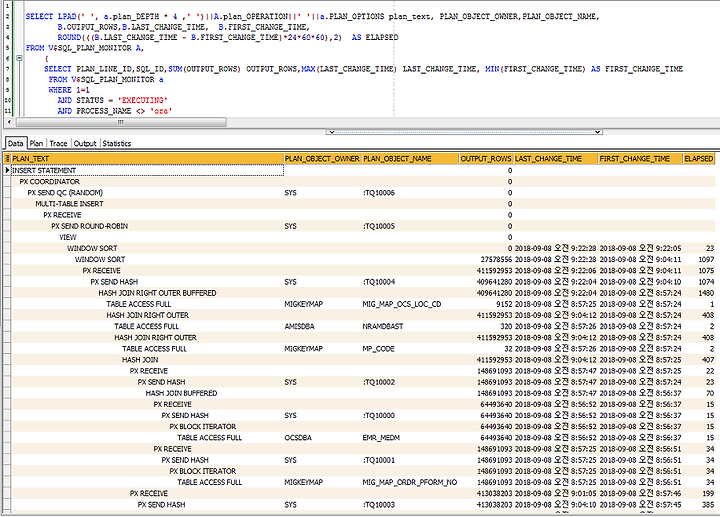The width and height of the screenshot is (720, 517).
Task: Open the Trace tab
Action: 58,143
